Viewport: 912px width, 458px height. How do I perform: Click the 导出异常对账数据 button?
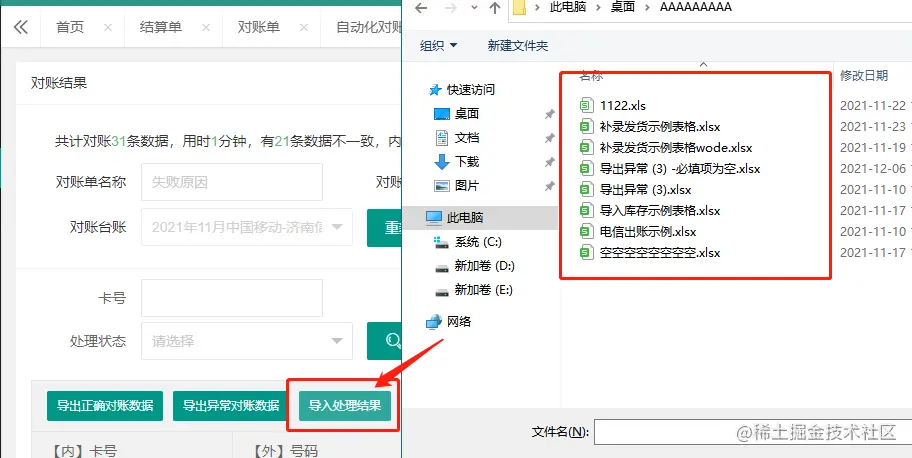point(231,406)
